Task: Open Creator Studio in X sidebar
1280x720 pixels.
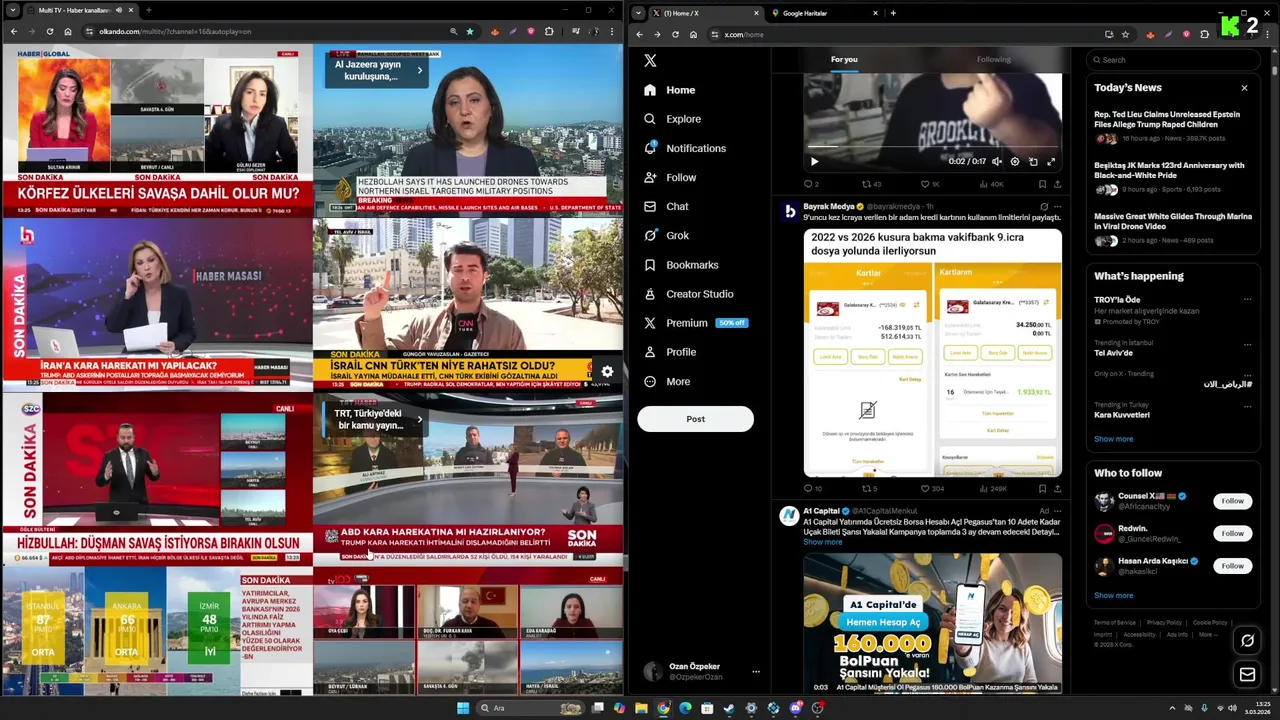Action: pos(688,294)
